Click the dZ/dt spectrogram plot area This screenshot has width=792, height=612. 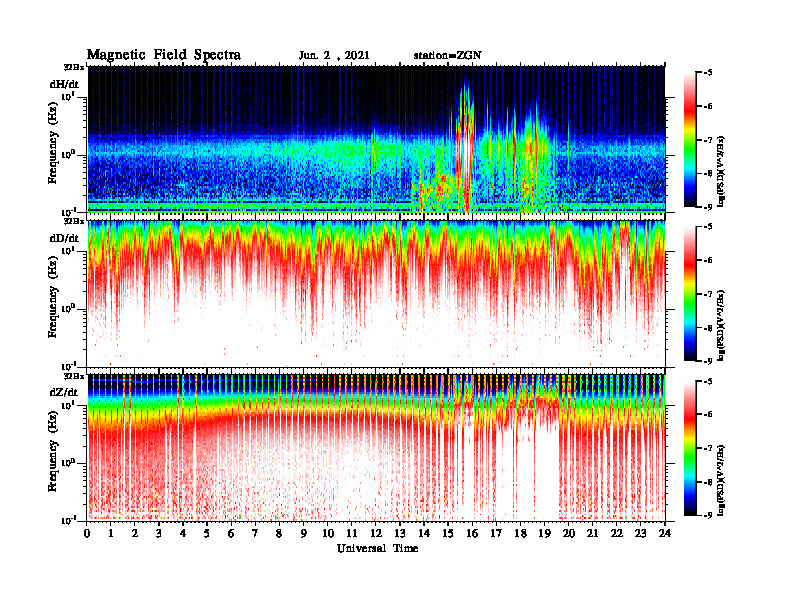[376, 447]
